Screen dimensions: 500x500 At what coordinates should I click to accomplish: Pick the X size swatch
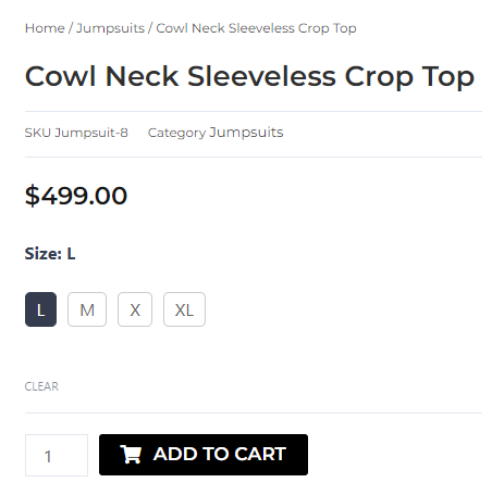[x=135, y=309]
